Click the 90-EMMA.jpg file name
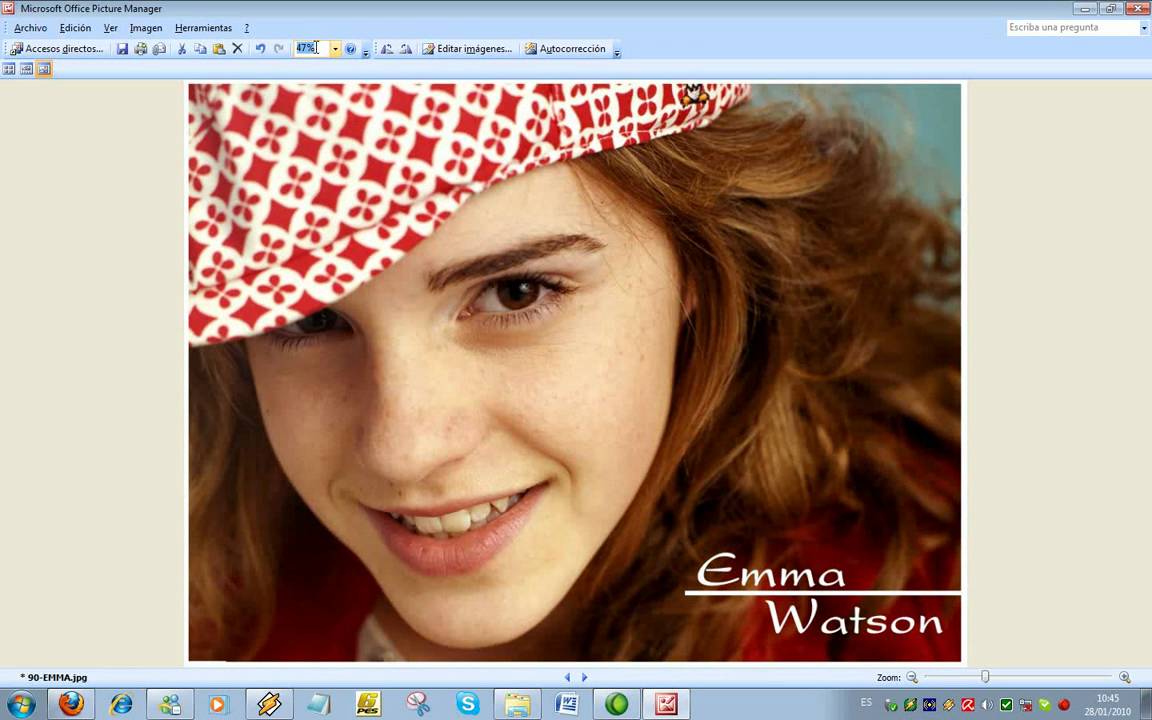The height and width of the screenshot is (720, 1152). click(x=57, y=677)
